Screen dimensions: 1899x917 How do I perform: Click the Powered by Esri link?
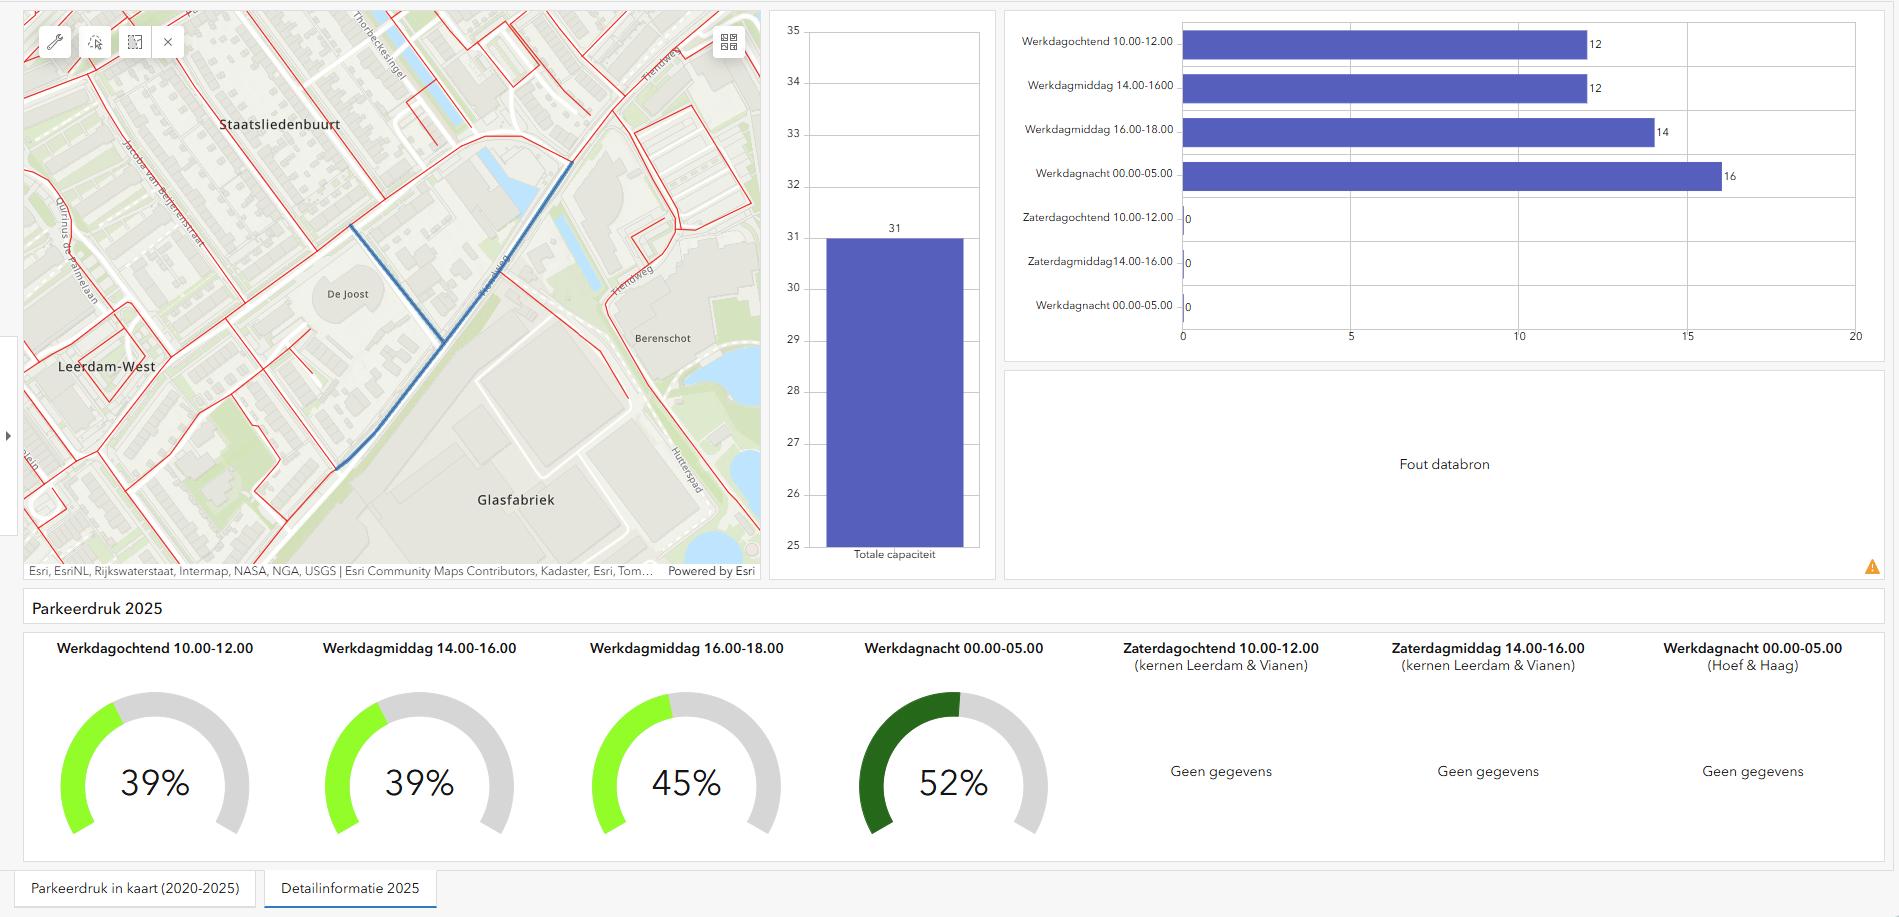711,571
